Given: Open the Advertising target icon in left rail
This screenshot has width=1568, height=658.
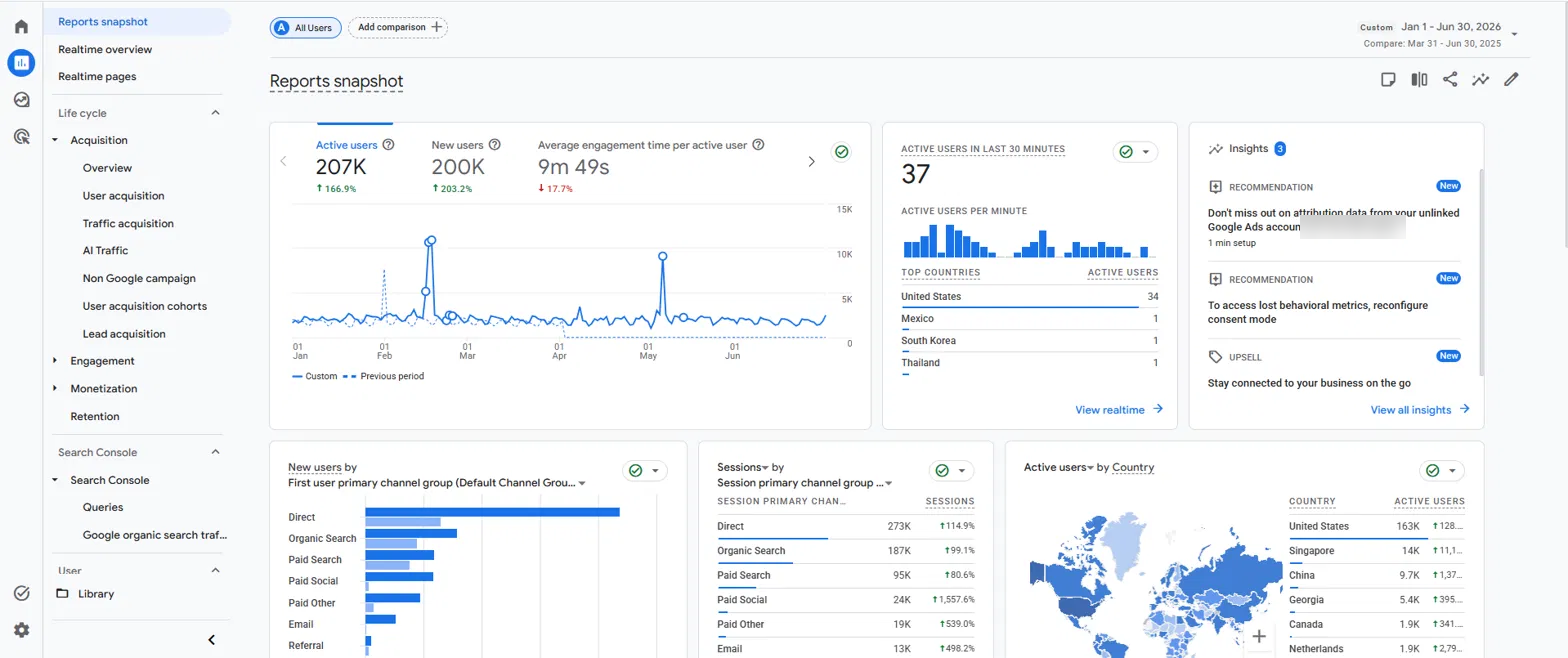Looking at the screenshot, I should click(21, 137).
